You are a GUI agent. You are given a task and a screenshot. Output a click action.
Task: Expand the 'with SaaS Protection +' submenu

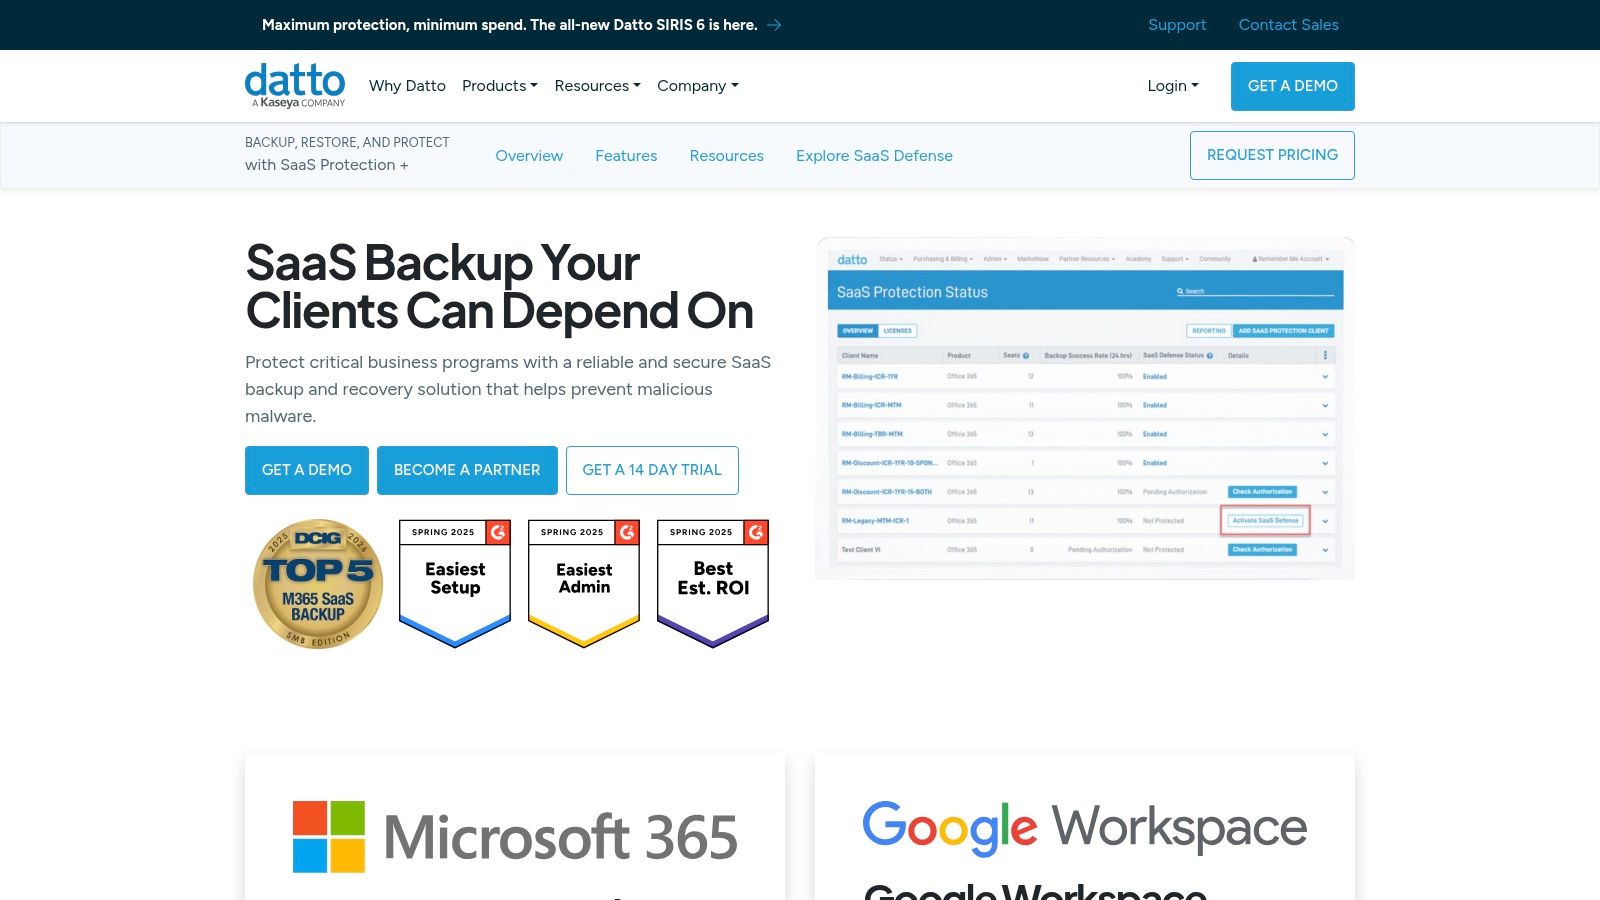click(327, 165)
